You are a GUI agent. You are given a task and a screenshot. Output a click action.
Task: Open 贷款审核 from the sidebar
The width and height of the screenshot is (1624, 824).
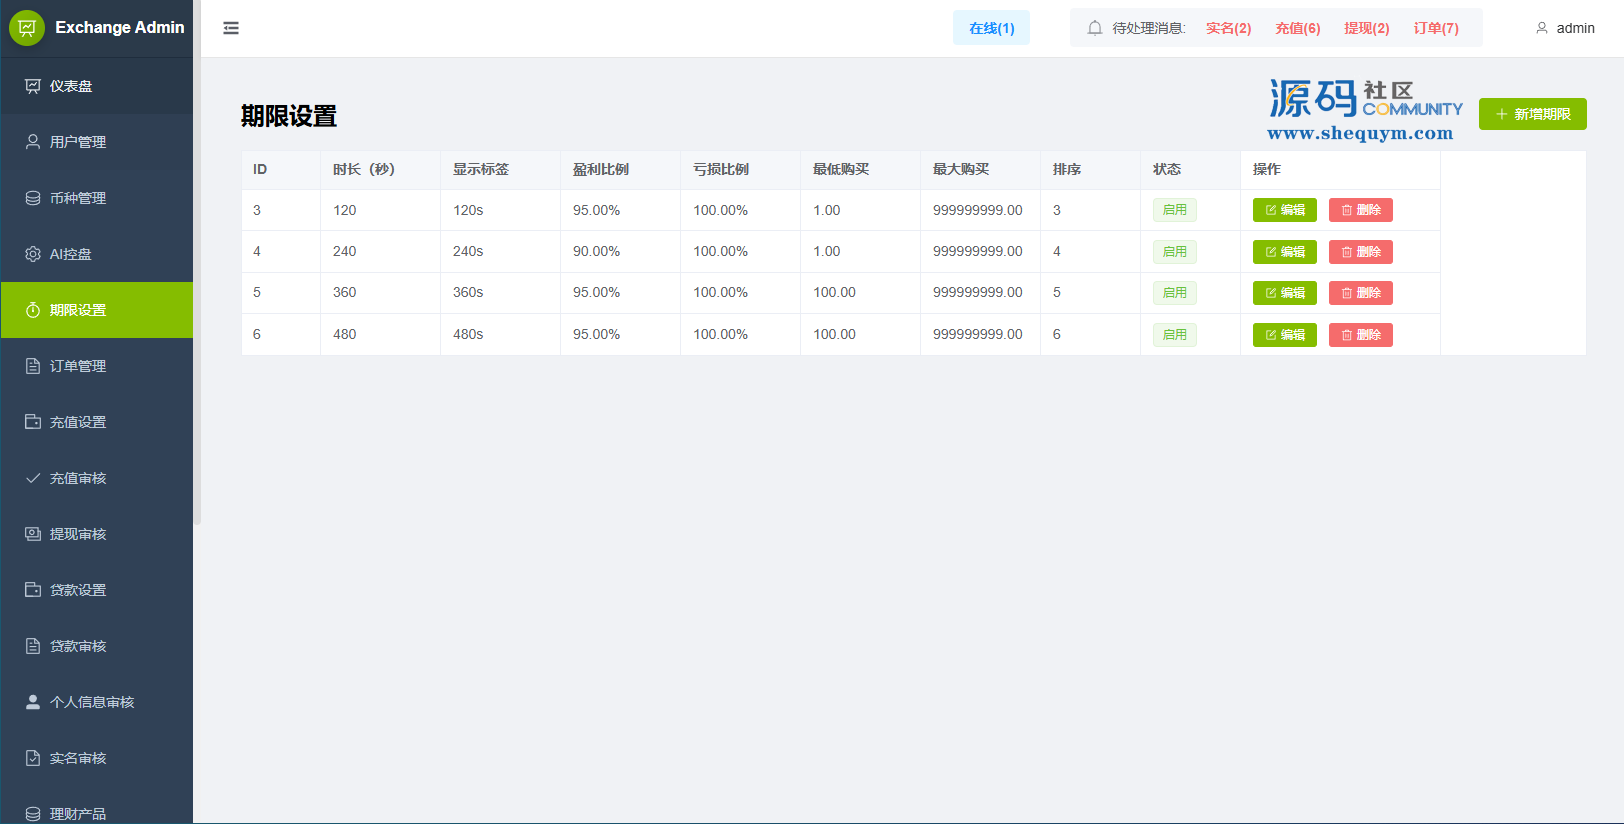pos(97,646)
